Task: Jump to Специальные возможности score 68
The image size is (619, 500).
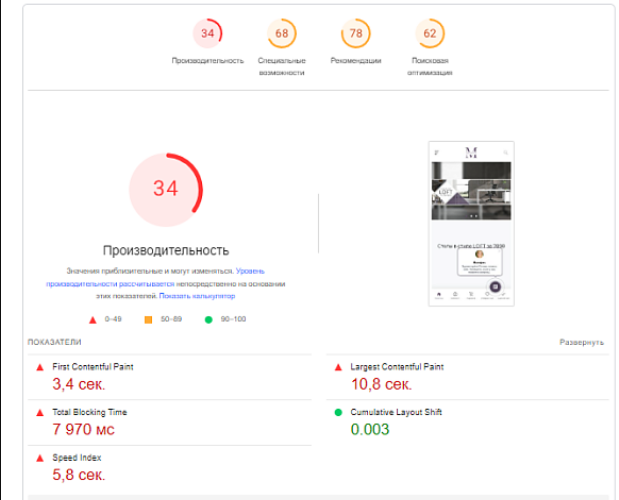Action: tap(281, 34)
